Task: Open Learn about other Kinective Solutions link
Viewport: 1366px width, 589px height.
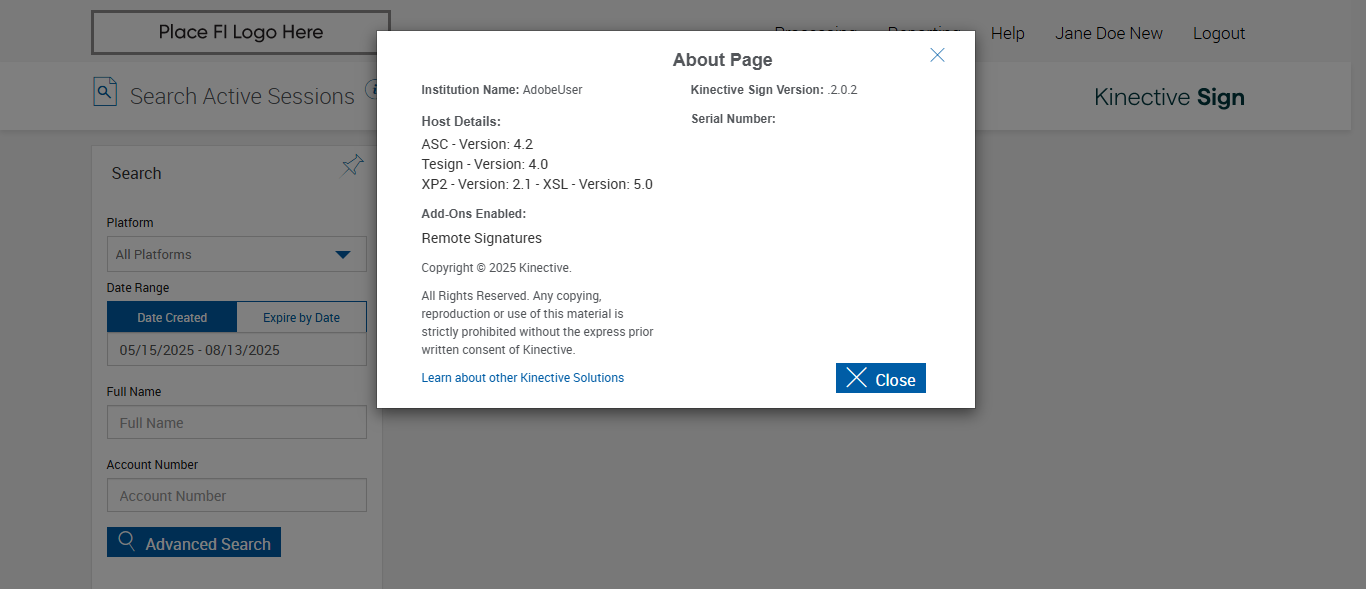Action: point(523,378)
